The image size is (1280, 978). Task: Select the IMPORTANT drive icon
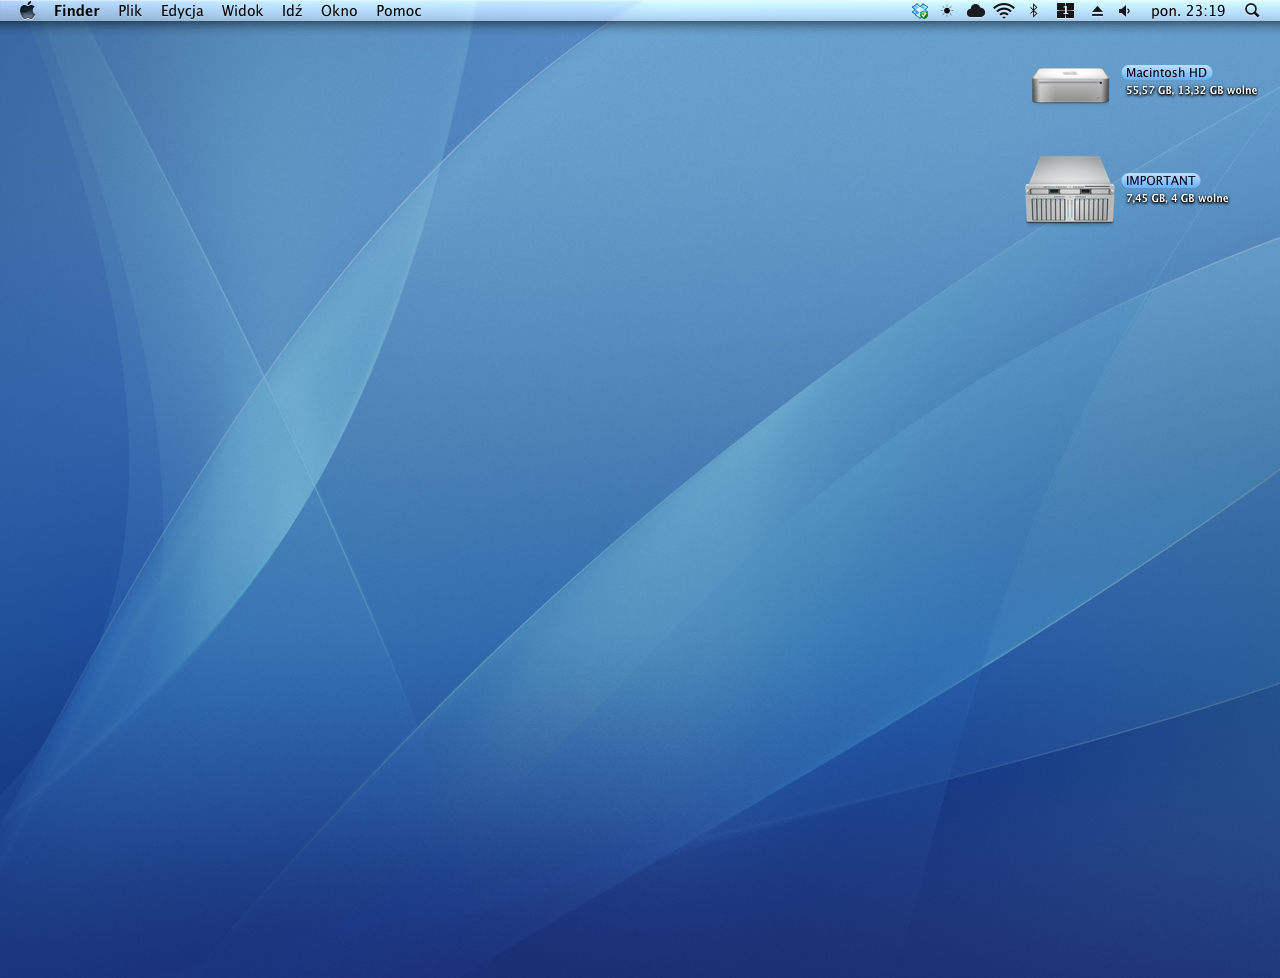click(1069, 189)
